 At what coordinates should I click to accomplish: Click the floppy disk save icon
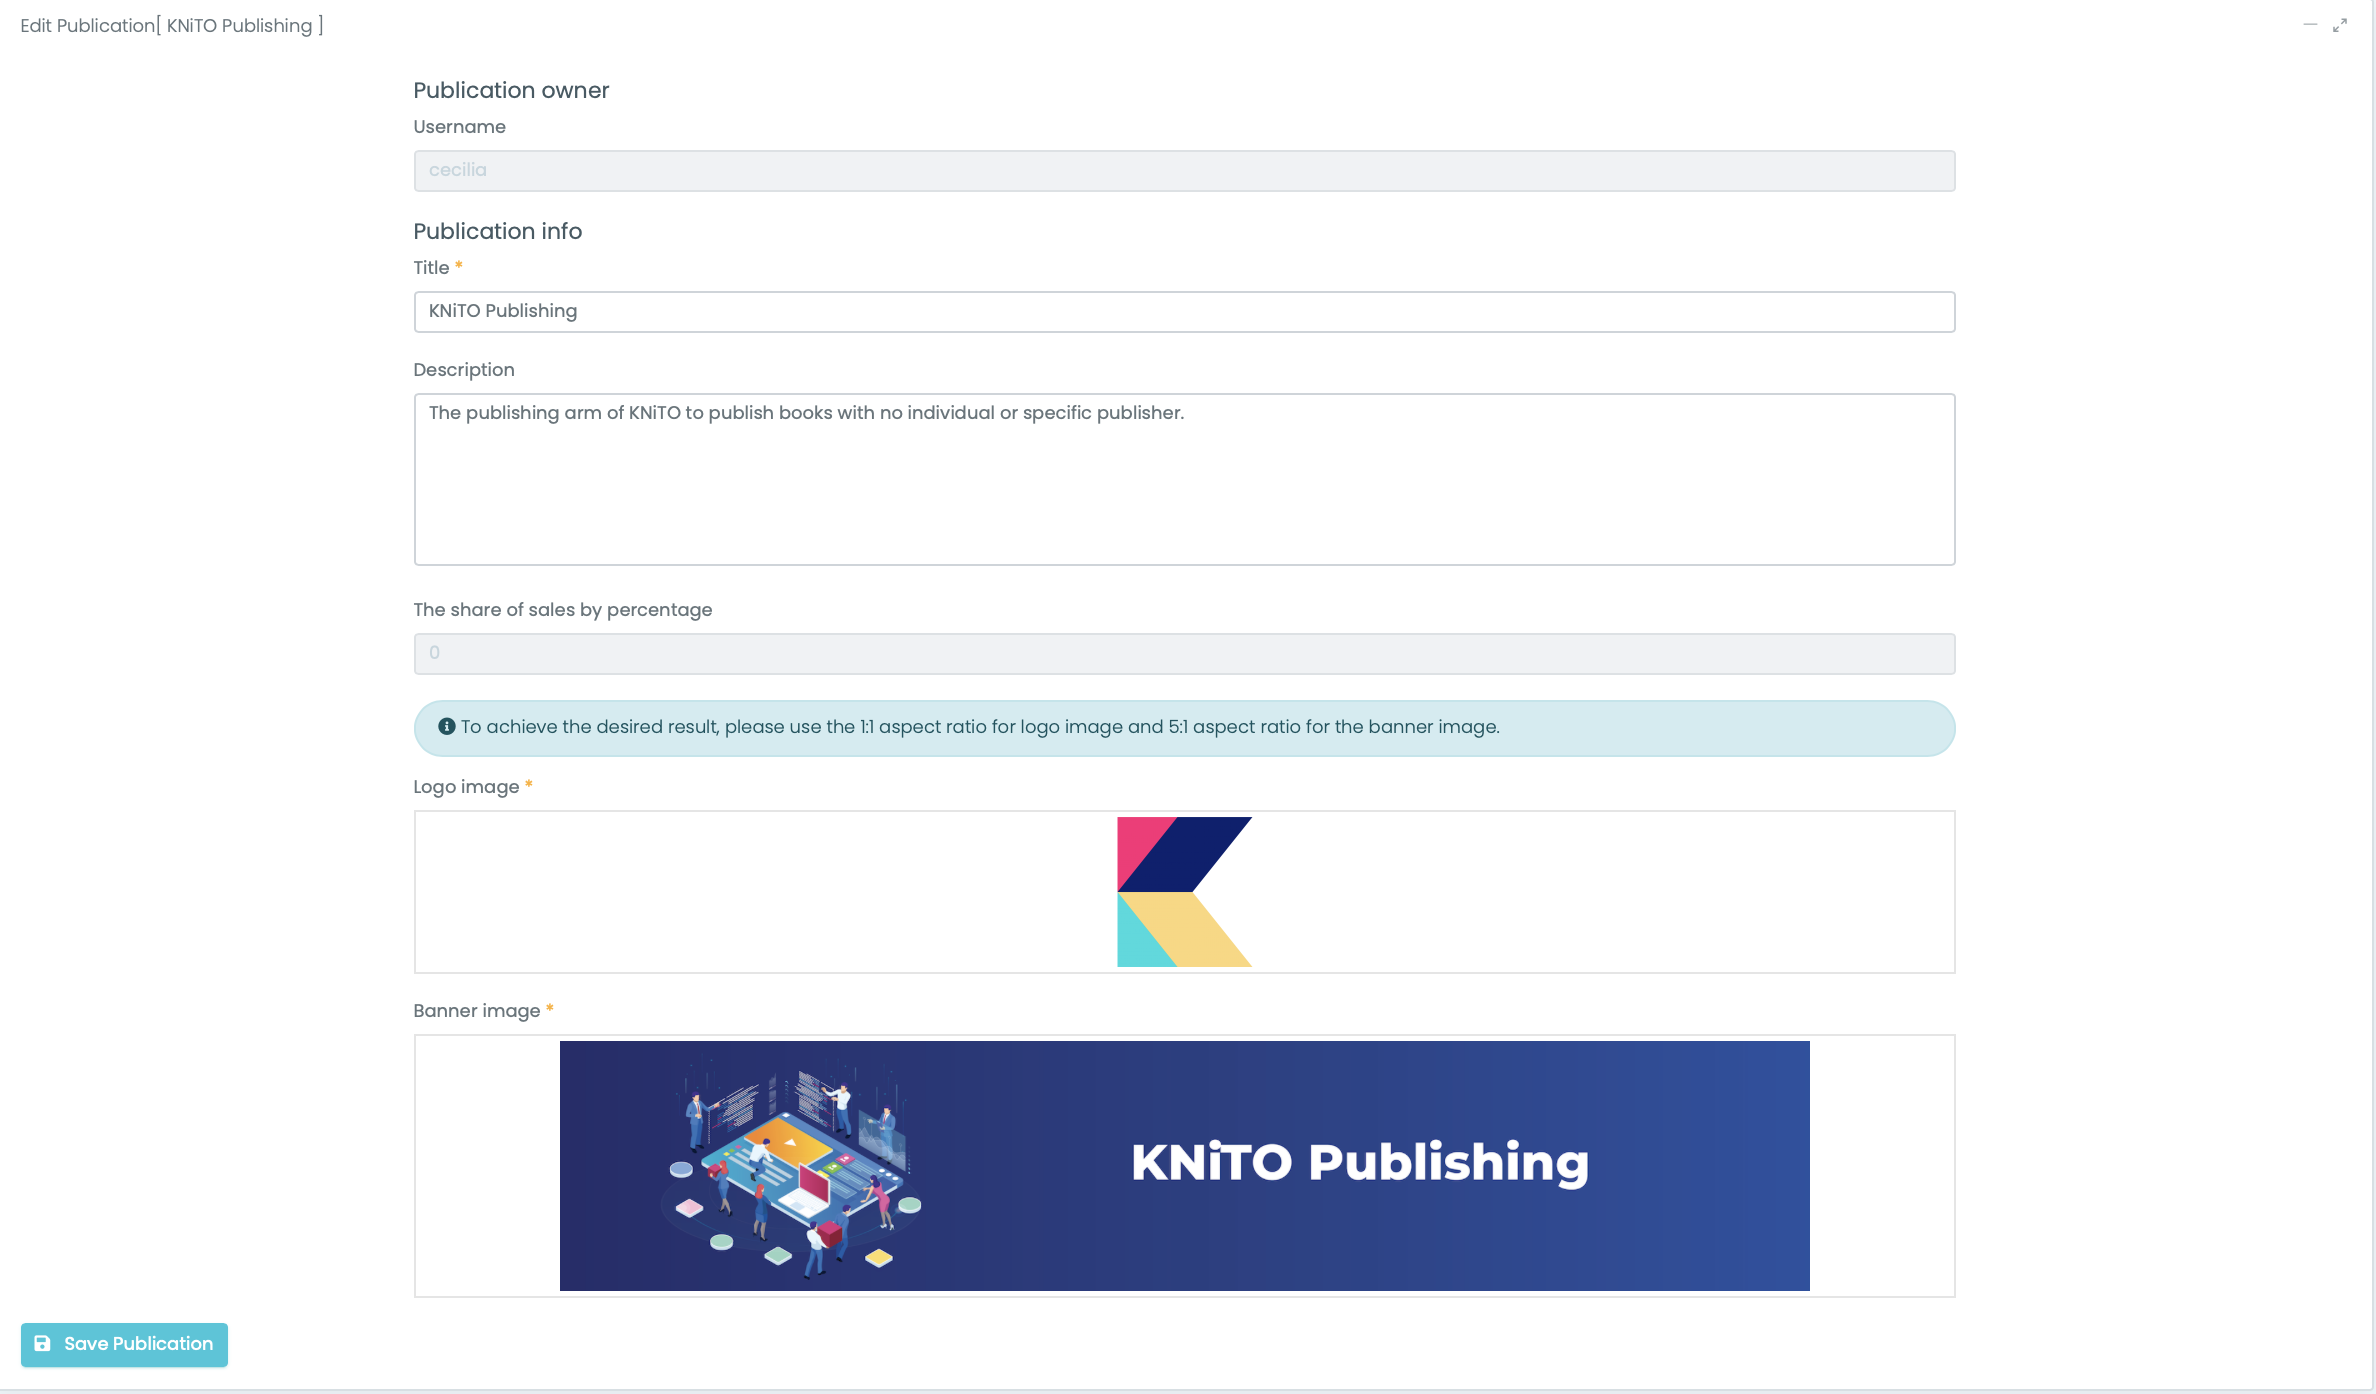pos(42,1344)
